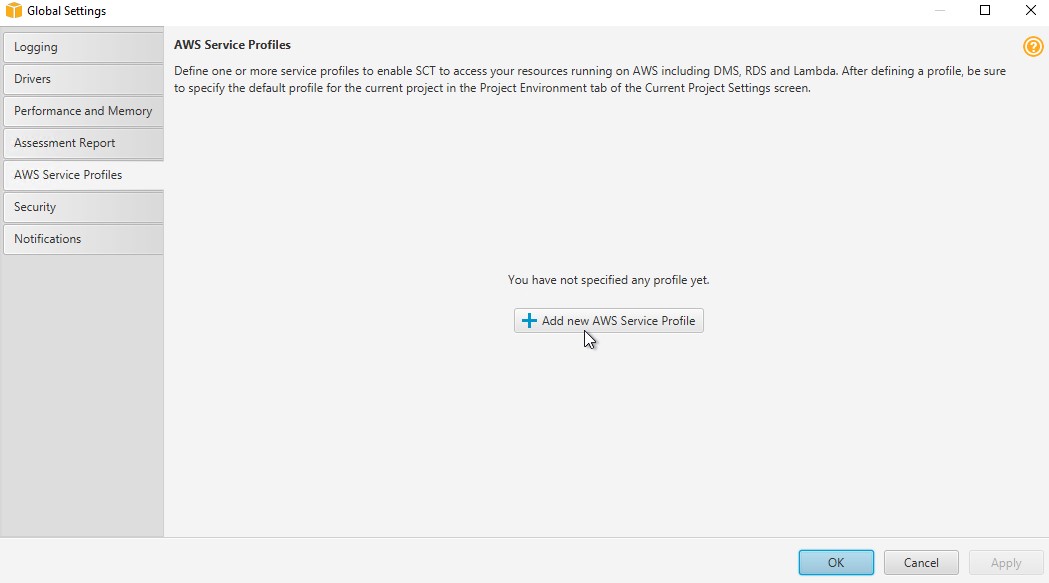Open the Drivers settings tab
1049x583 pixels.
pos(84,79)
